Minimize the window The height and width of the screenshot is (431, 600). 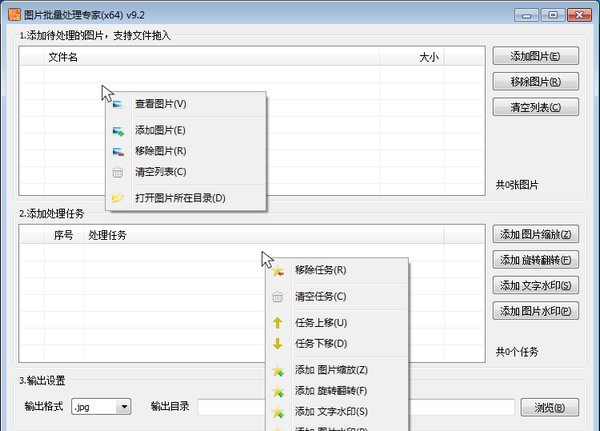pyautogui.click(x=526, y=15)
